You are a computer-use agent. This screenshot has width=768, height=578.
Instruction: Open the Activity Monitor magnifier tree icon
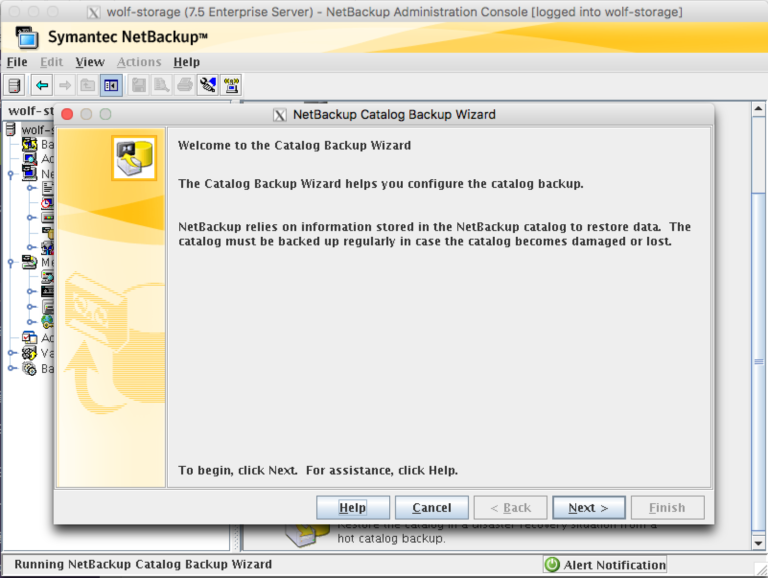(29, 158)
